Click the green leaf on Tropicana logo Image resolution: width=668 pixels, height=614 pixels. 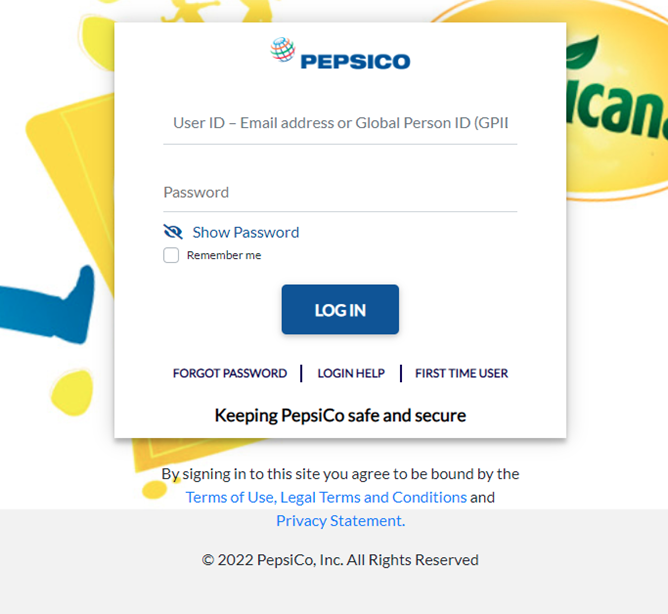(582, 52)
